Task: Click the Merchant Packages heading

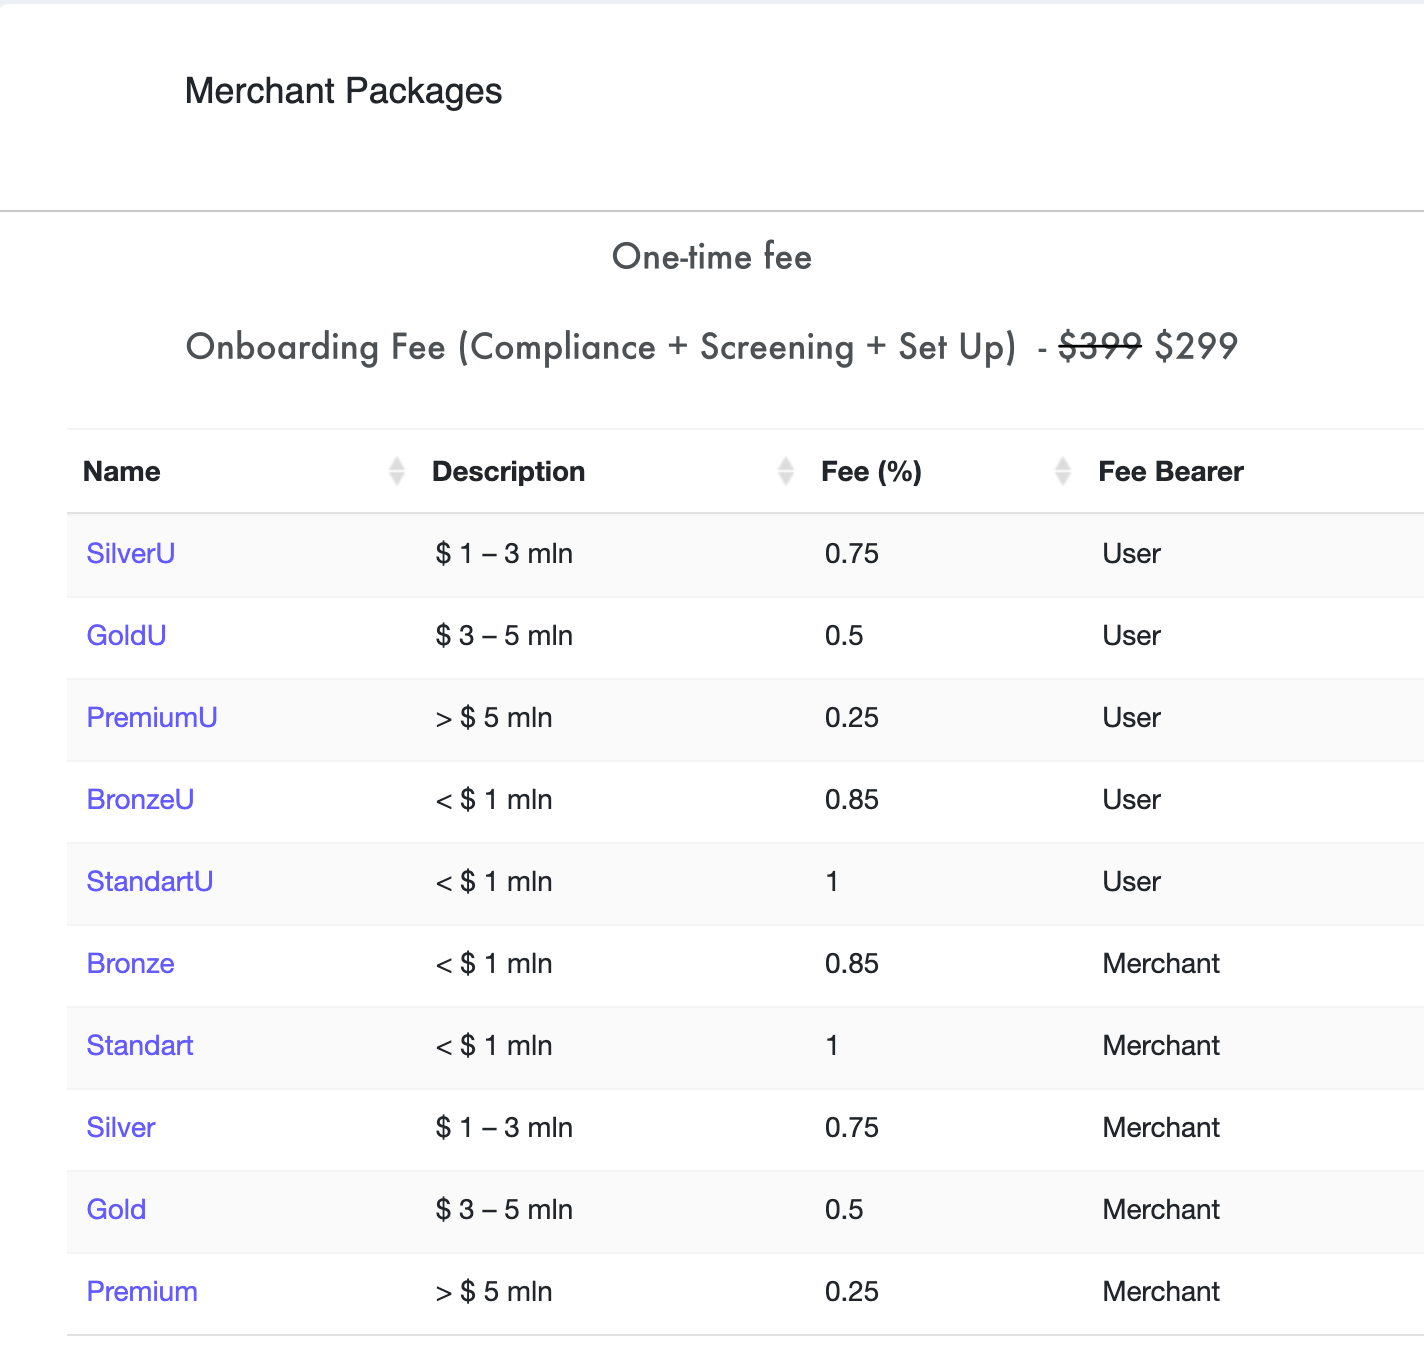Action: pos(343,91)
